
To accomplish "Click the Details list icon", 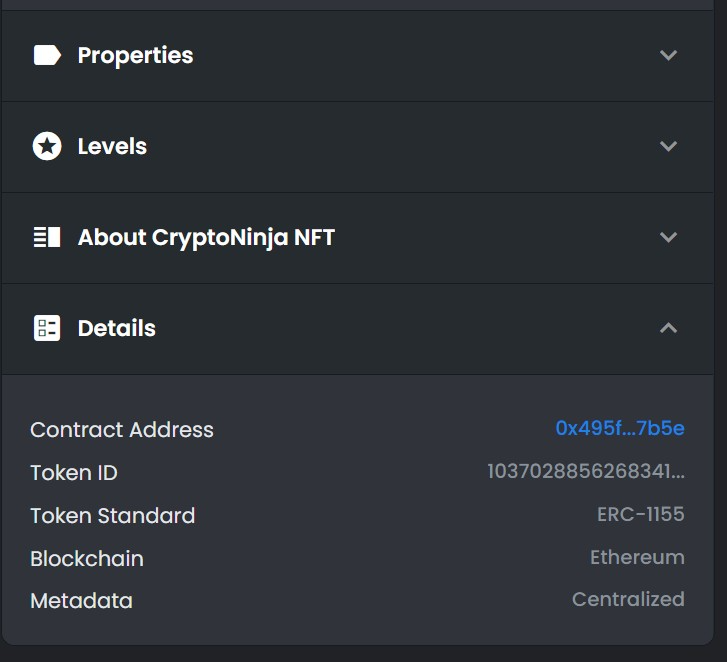I will pos(47,328).
